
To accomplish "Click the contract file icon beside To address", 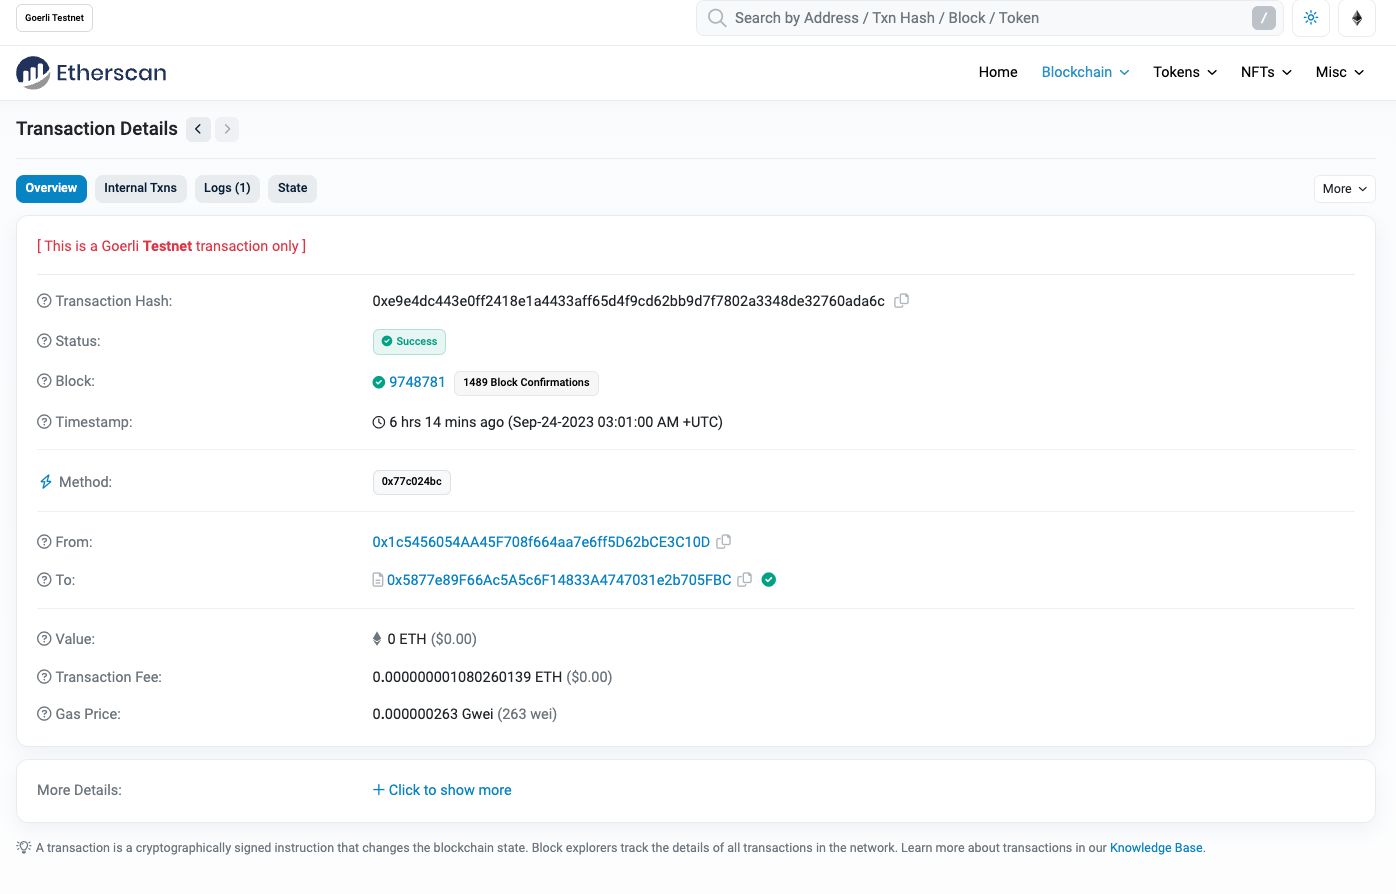I will tap(378, 580).
